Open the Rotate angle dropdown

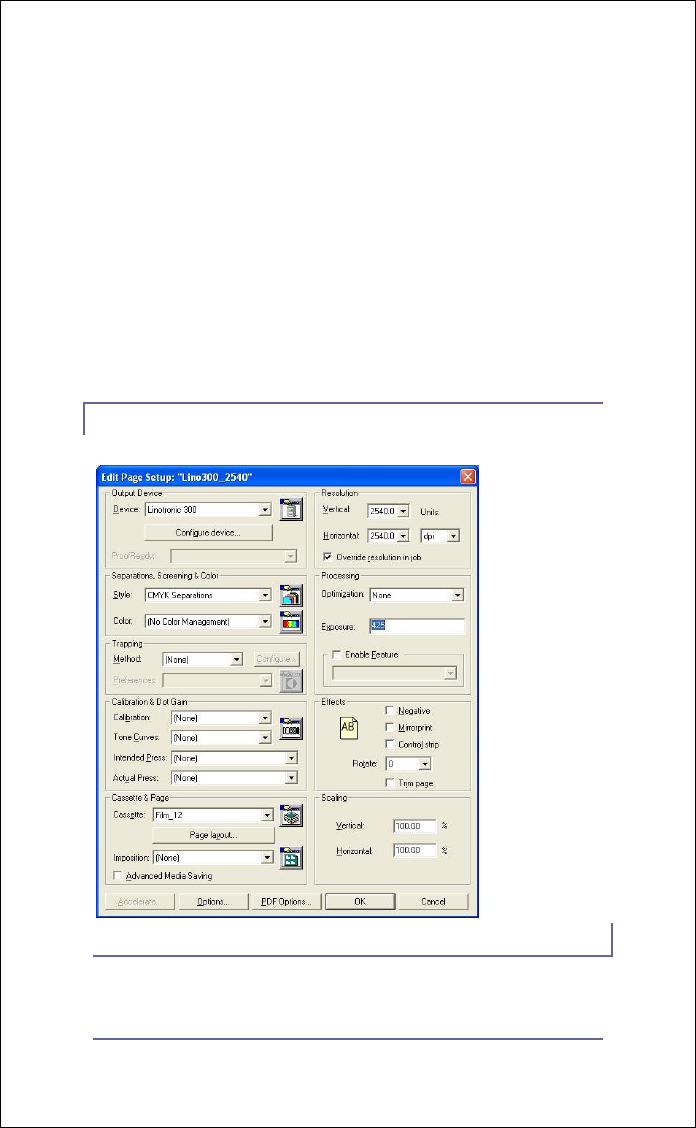408,764
